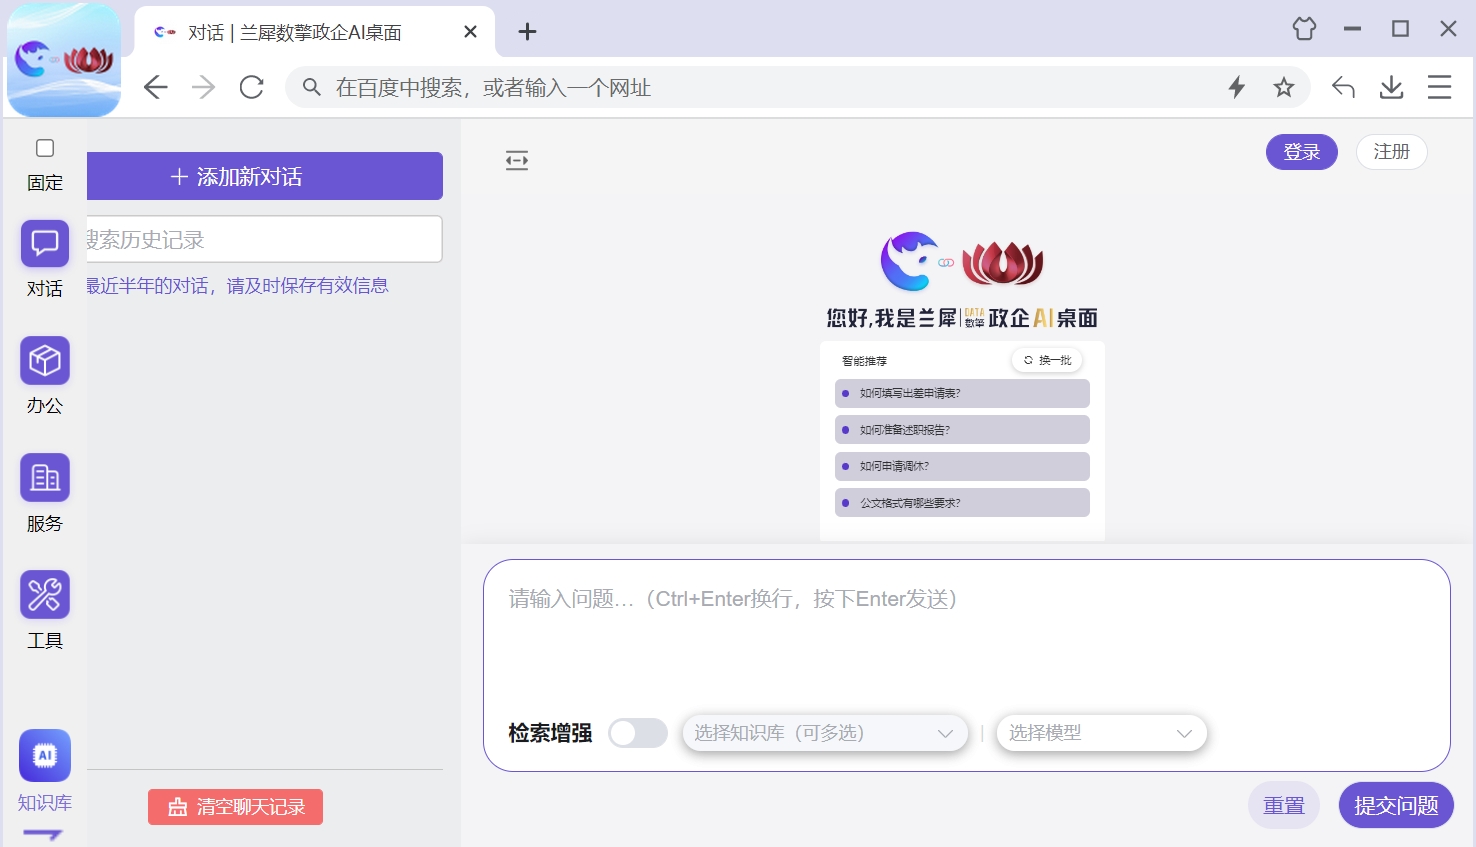The height and width of the screenshot is (847, 1476).
Task: Bookmark the page with the star icon
Action: pos(1284,88)
